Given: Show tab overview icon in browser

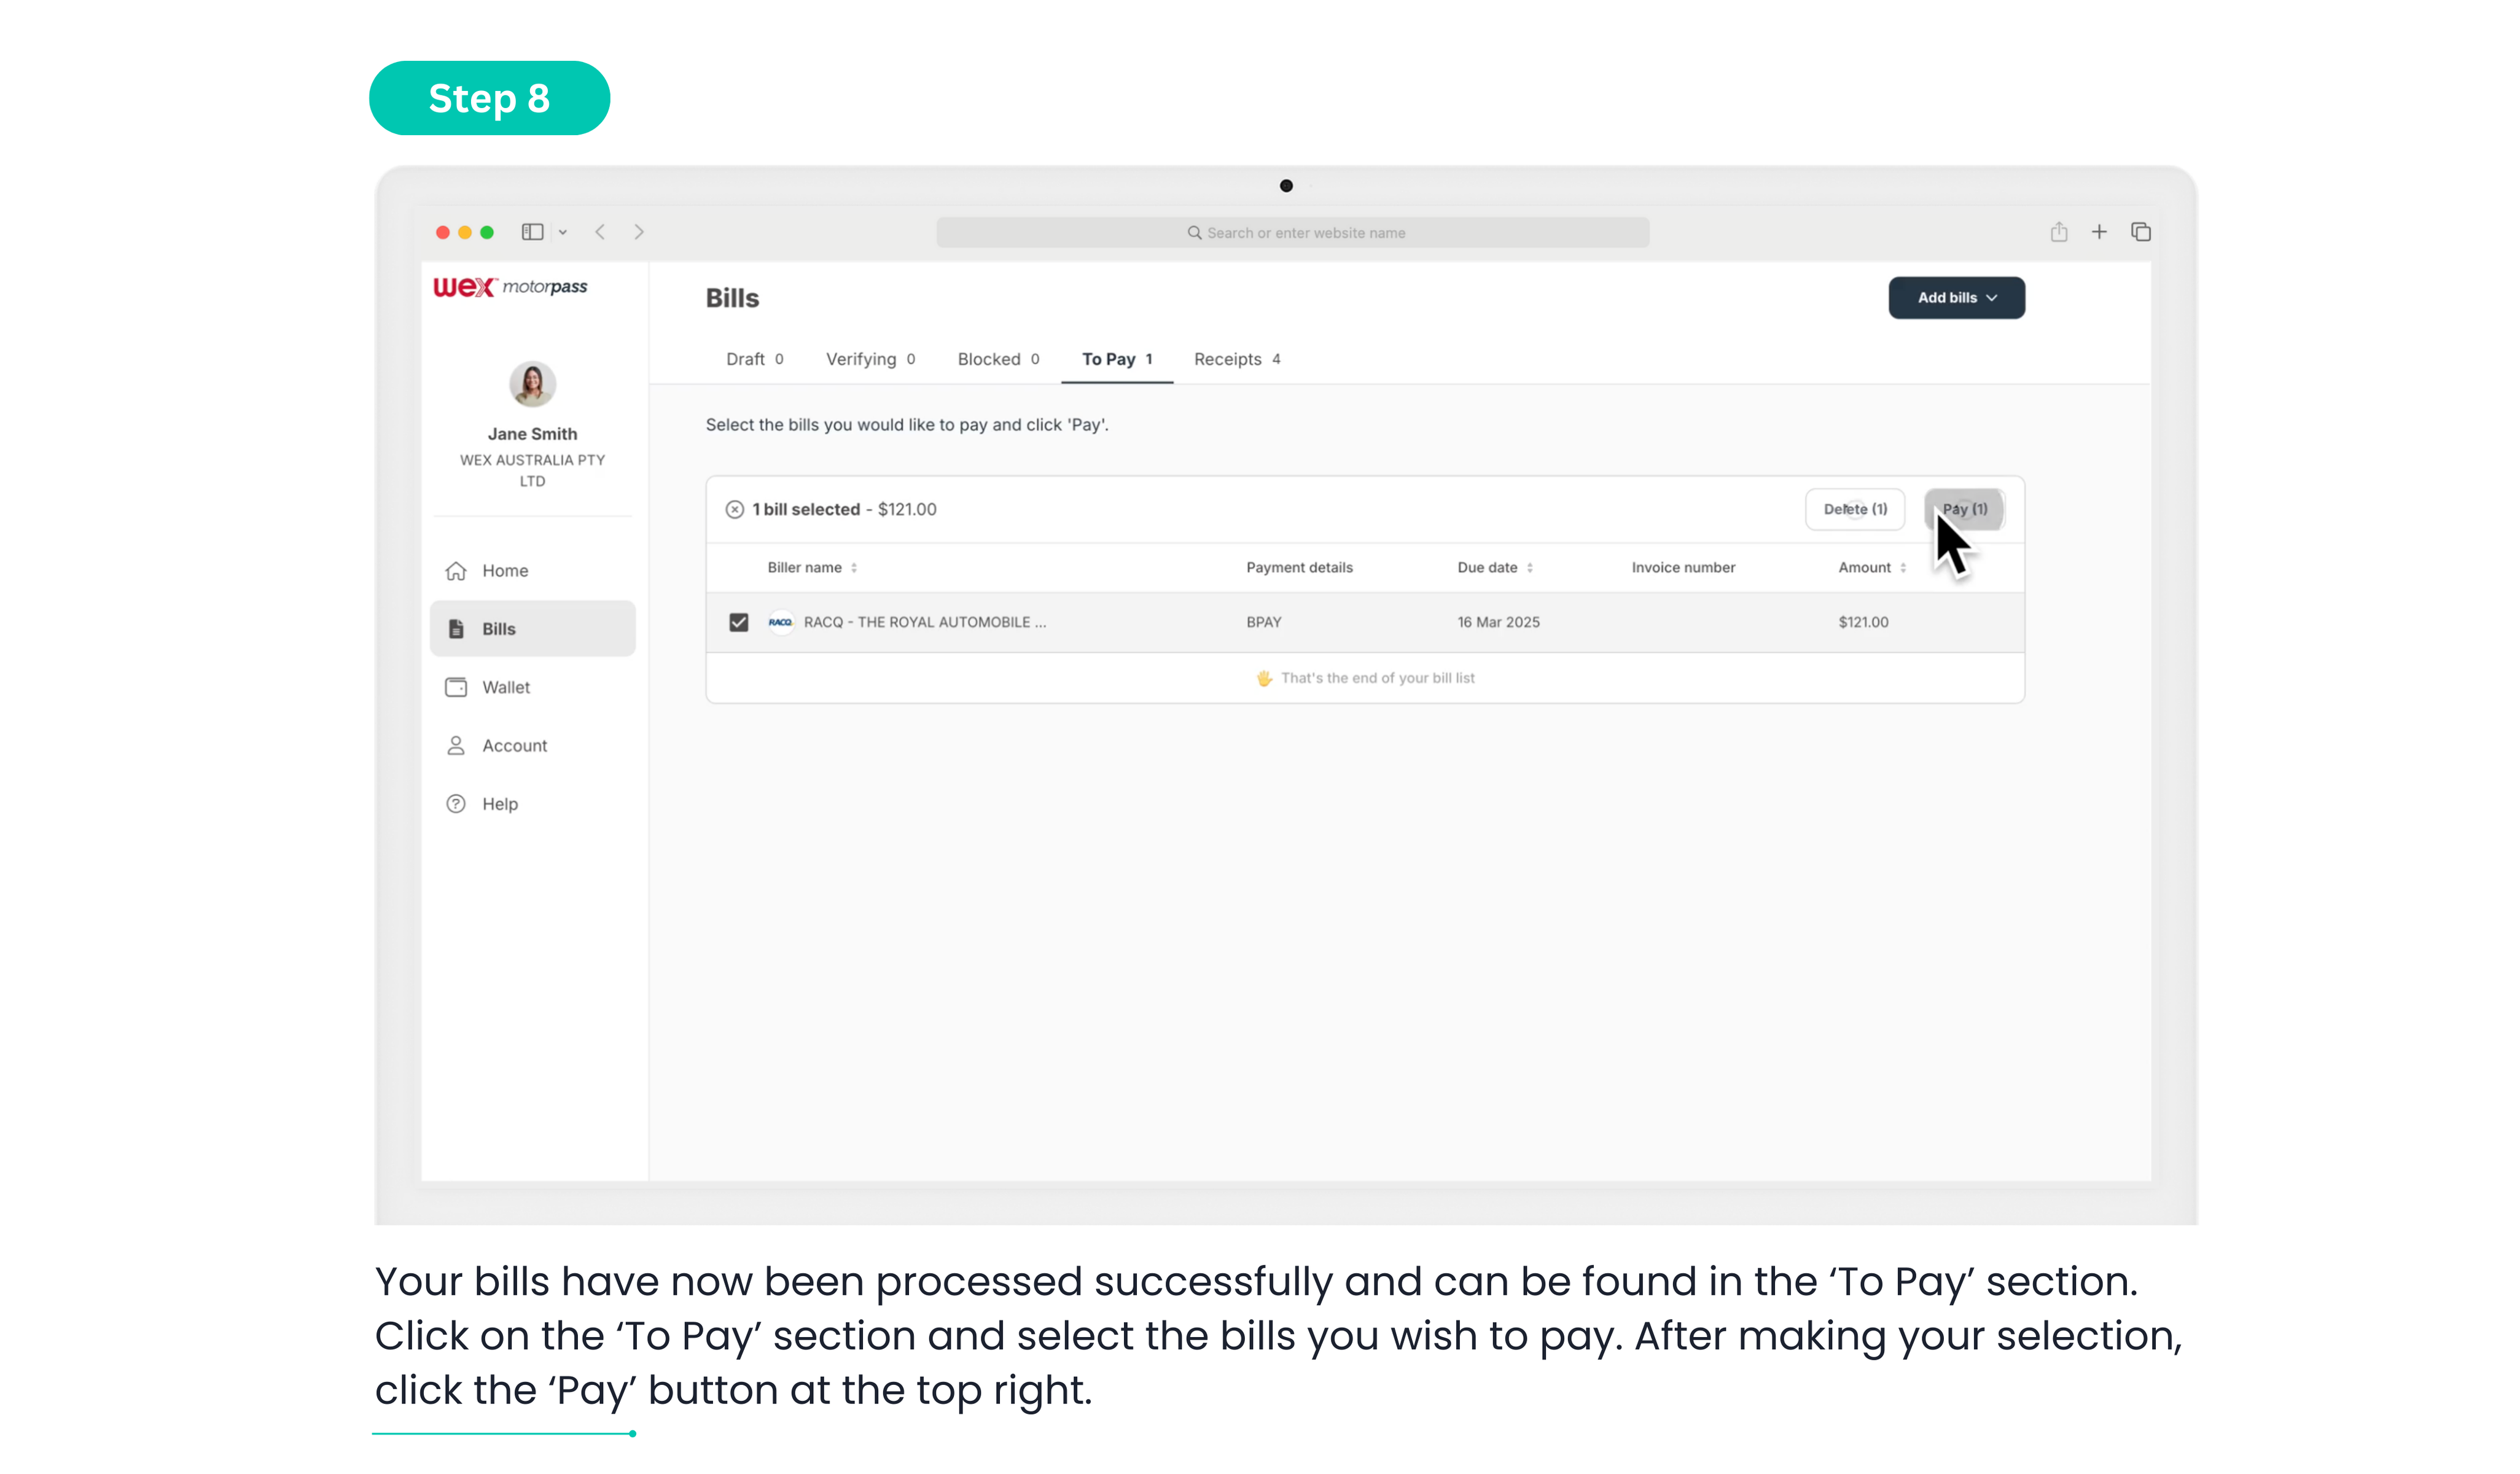Looking at the screenshot, I should pos(2141,232).
